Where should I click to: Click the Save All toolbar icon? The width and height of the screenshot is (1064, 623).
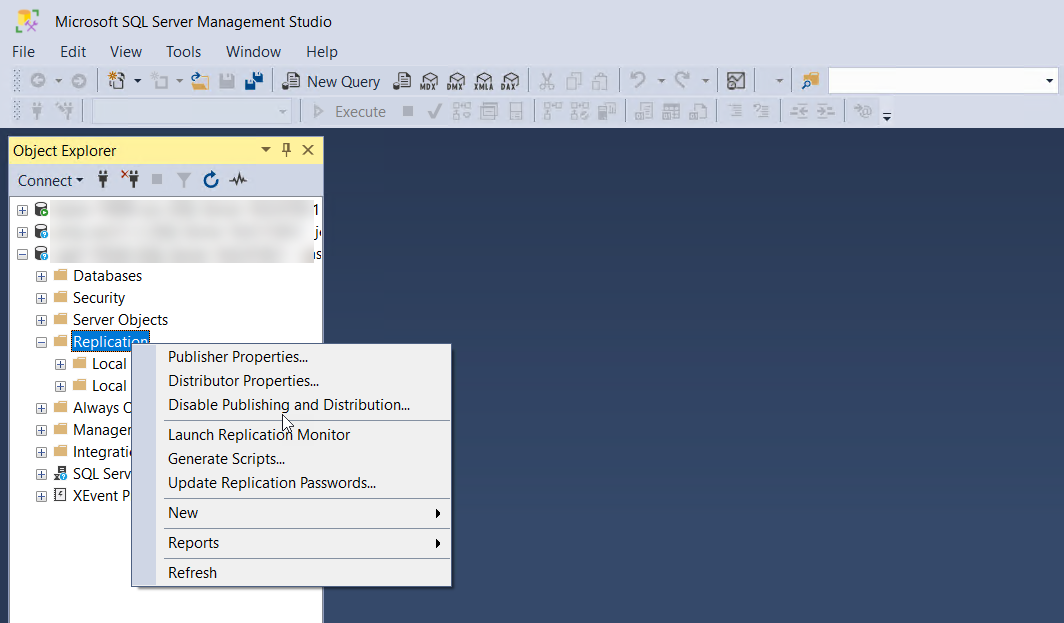254,81
